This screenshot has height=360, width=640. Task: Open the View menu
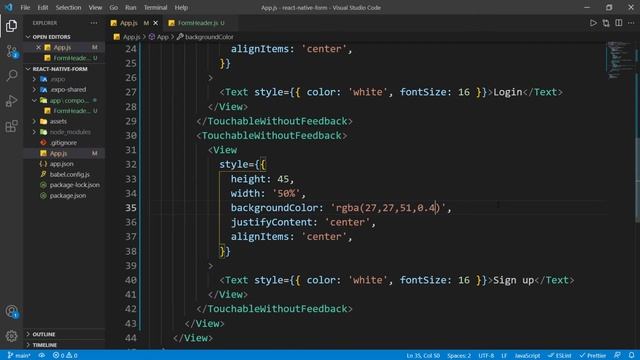95,7
